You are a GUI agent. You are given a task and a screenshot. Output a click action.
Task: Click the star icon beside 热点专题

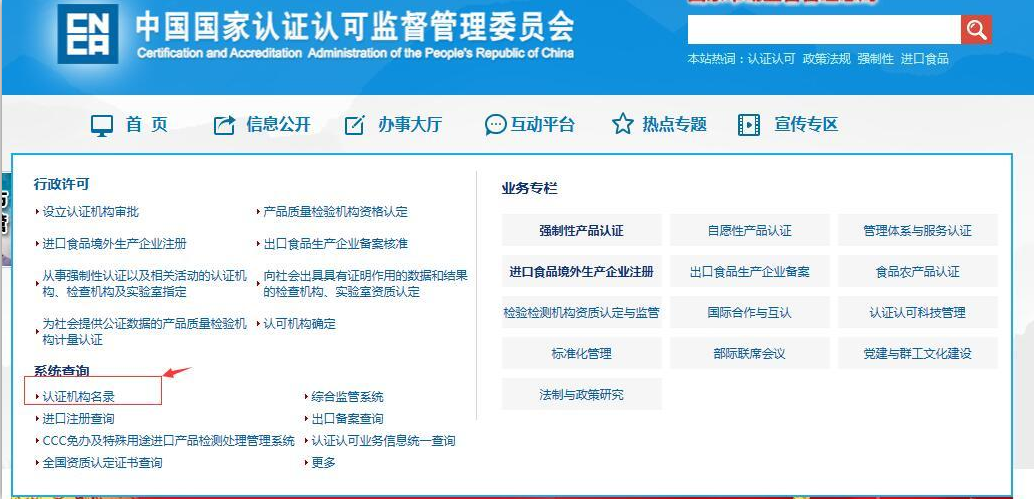pos(623,124)
